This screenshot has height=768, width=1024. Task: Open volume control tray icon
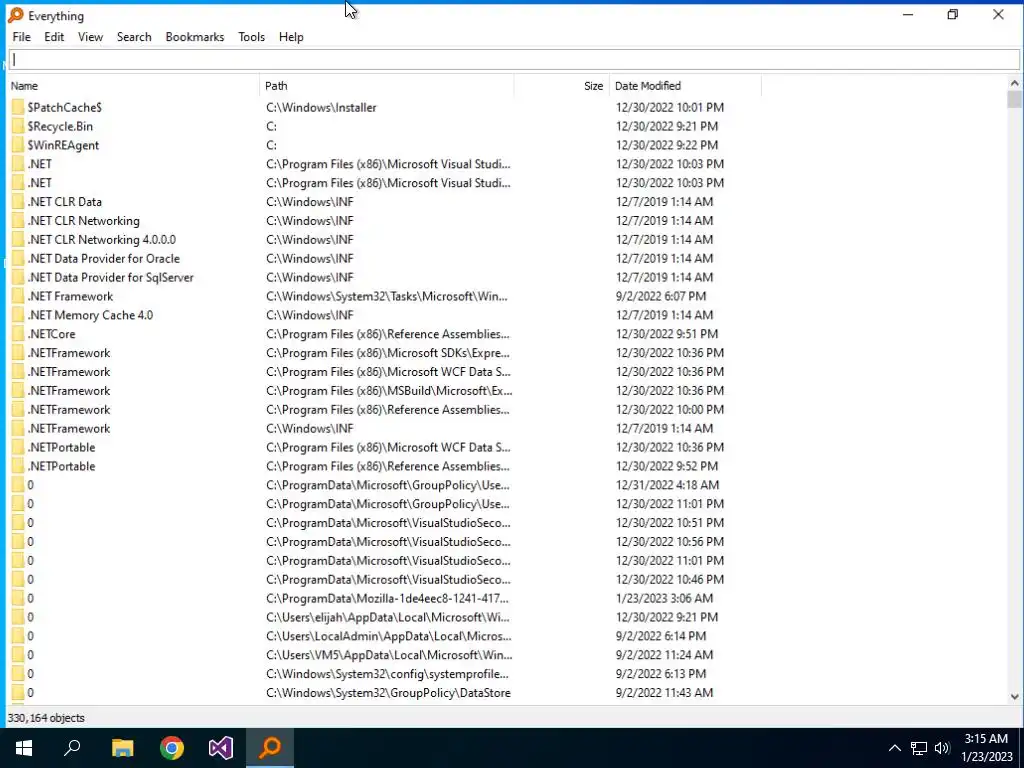click(x=942, y=748)
